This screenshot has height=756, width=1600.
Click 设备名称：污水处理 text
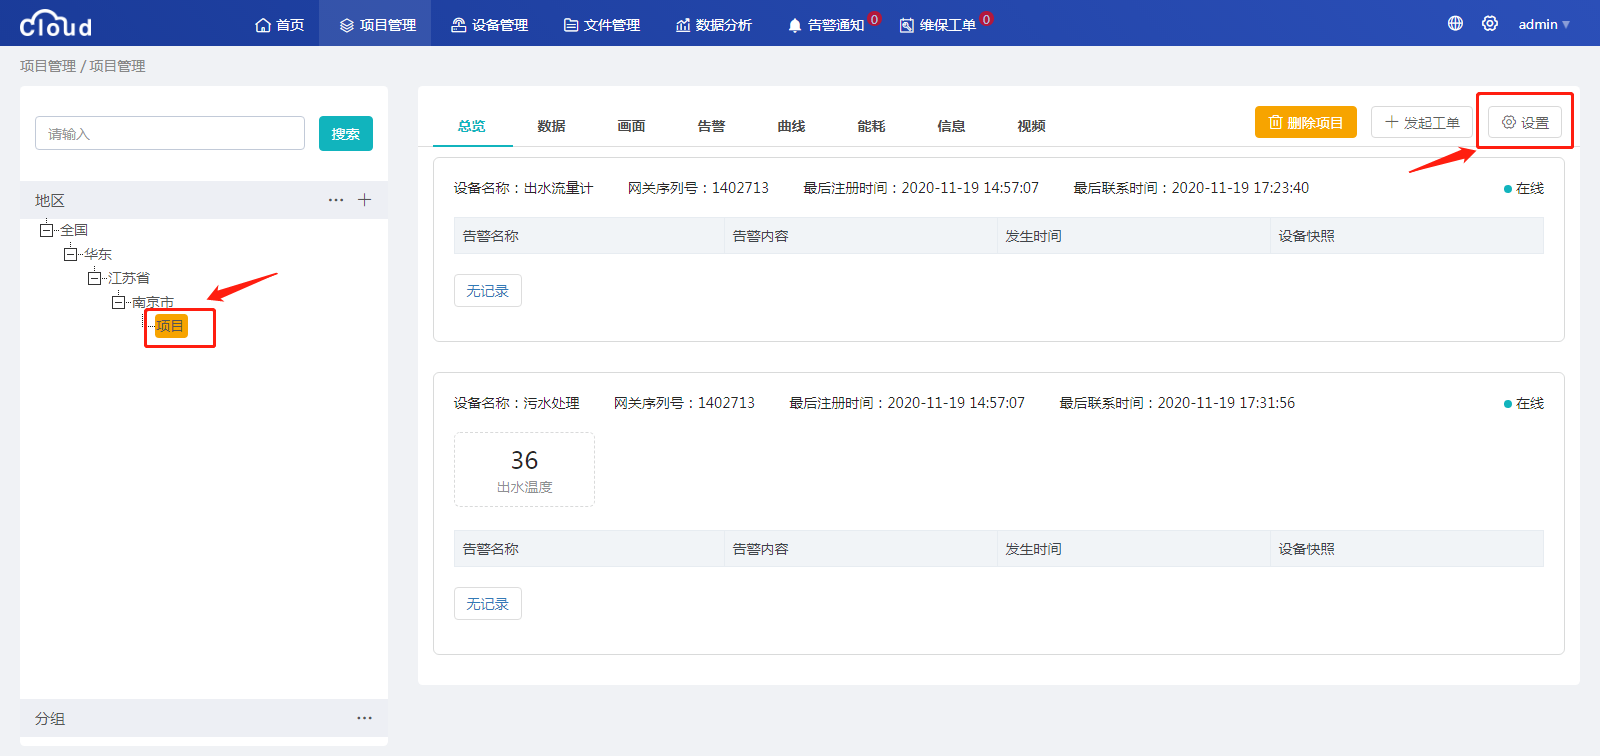click(516, 403)
